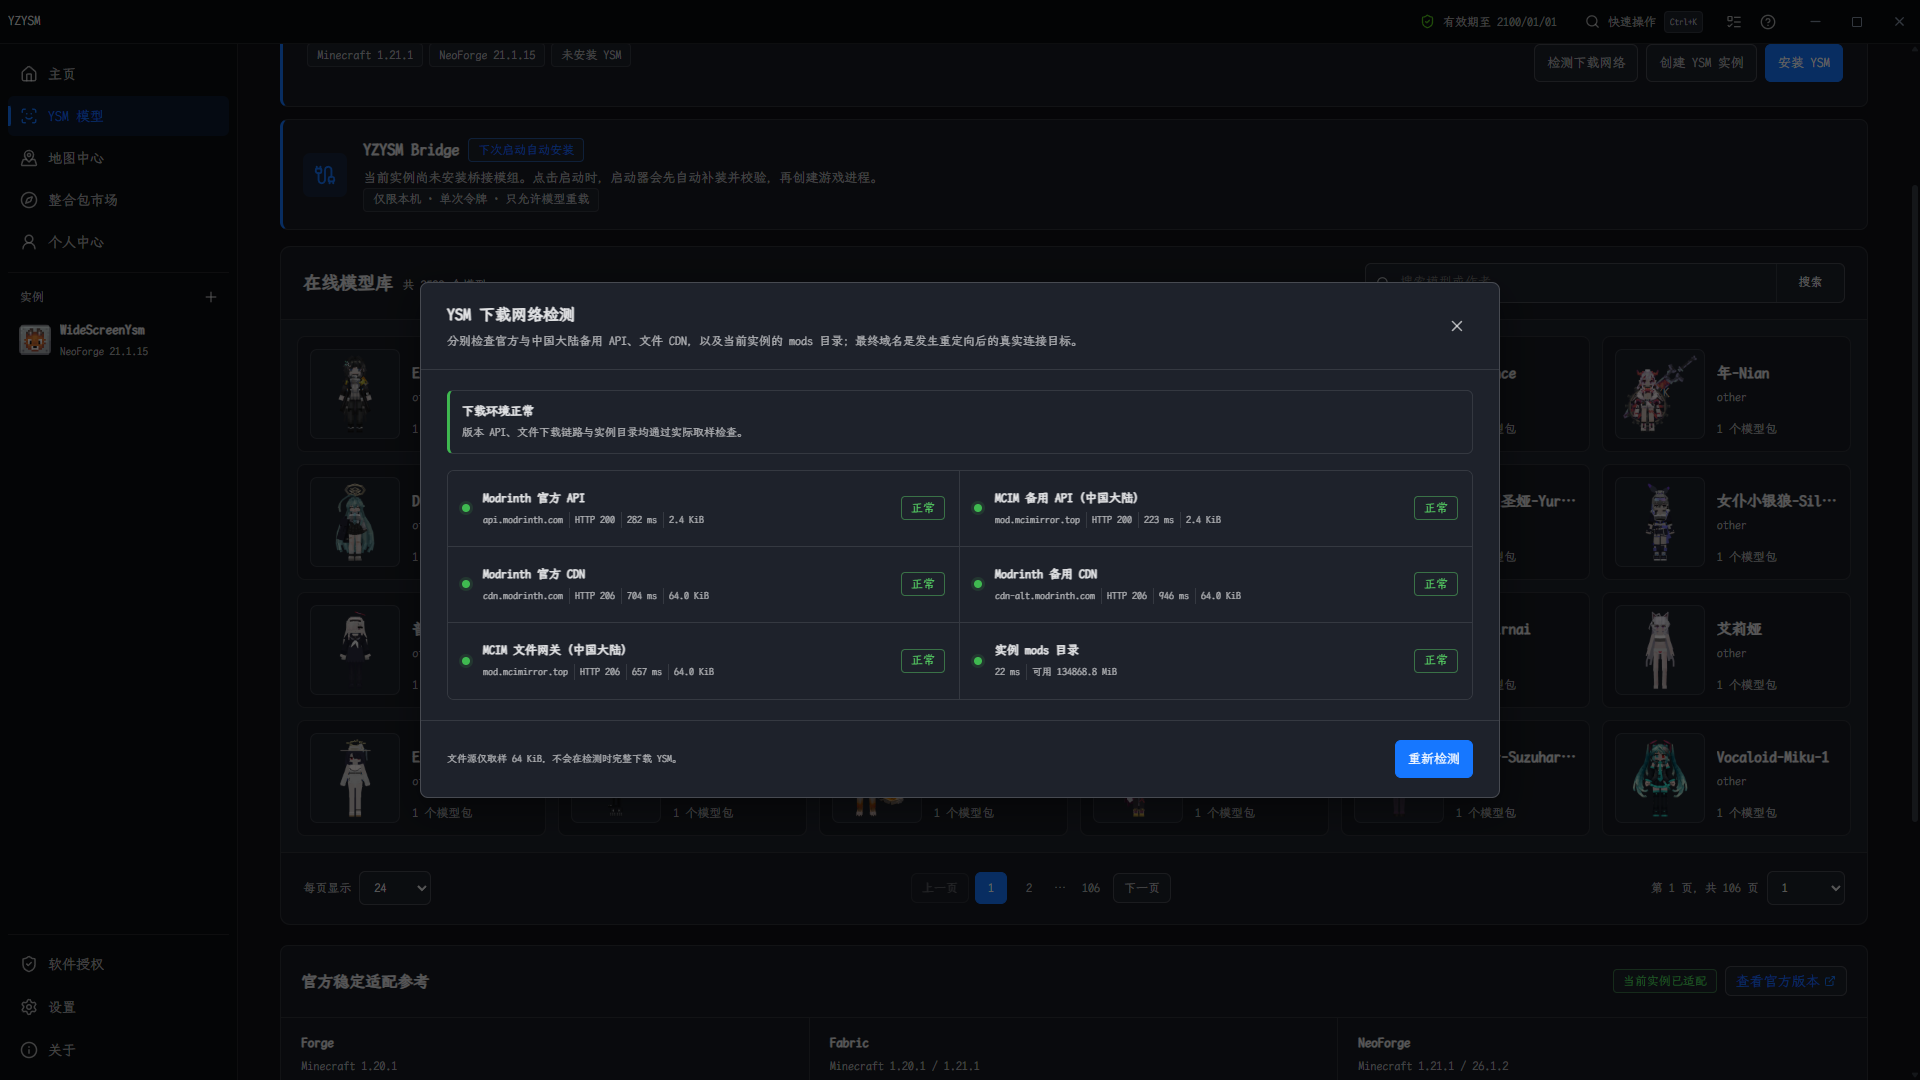This screenshot has height=1080, width=1920.
Task: Click the Ctrl+K shortcut badge
Action: 1683,22
